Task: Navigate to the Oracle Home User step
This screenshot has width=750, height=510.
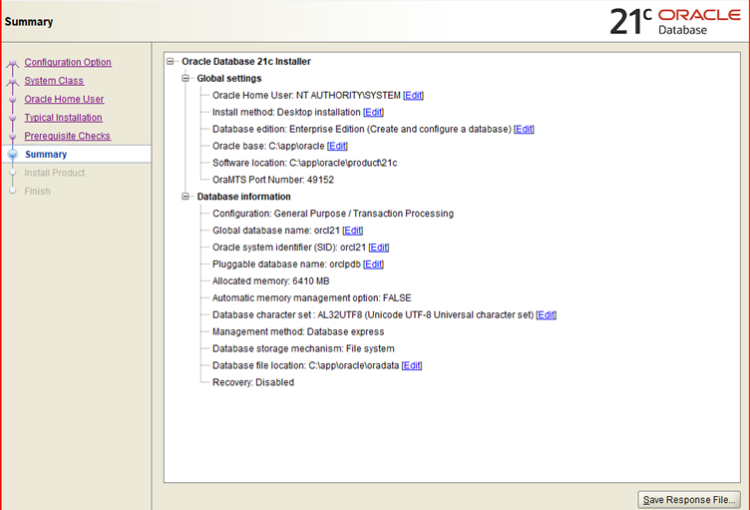Action: pos(64,99)
